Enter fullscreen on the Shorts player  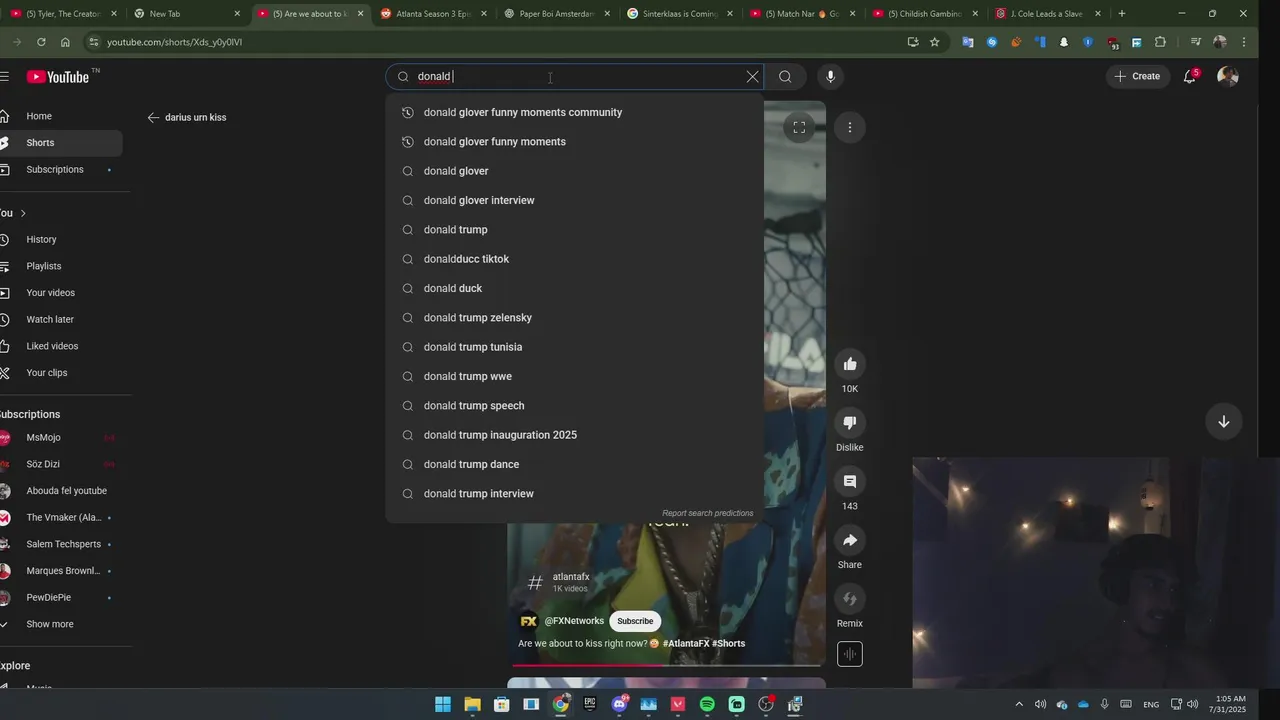pyautogui.click(x=799, y=127)
